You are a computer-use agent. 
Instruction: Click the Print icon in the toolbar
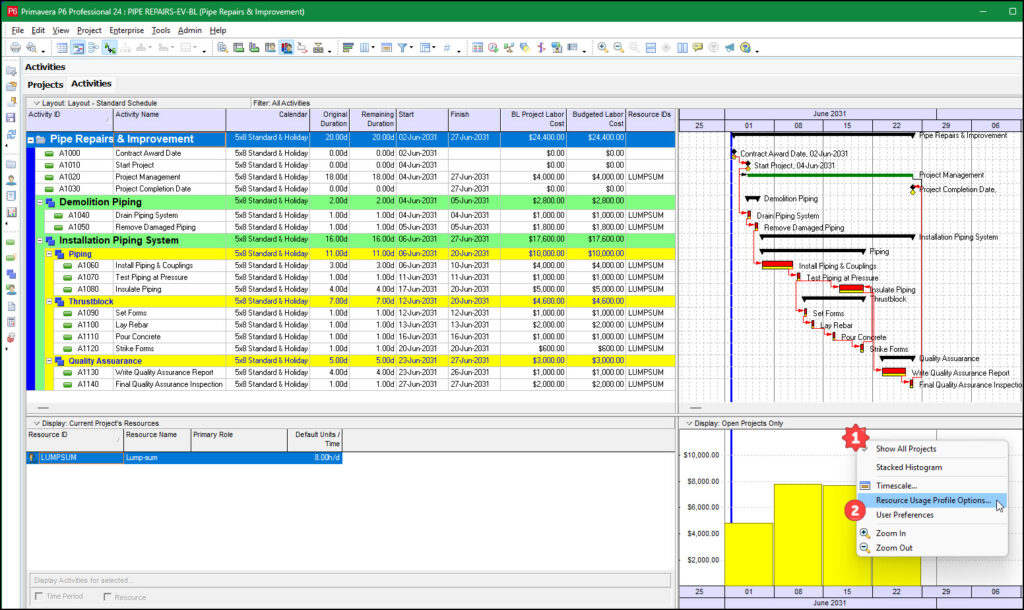pyautogui.click(x=15, y=47)
